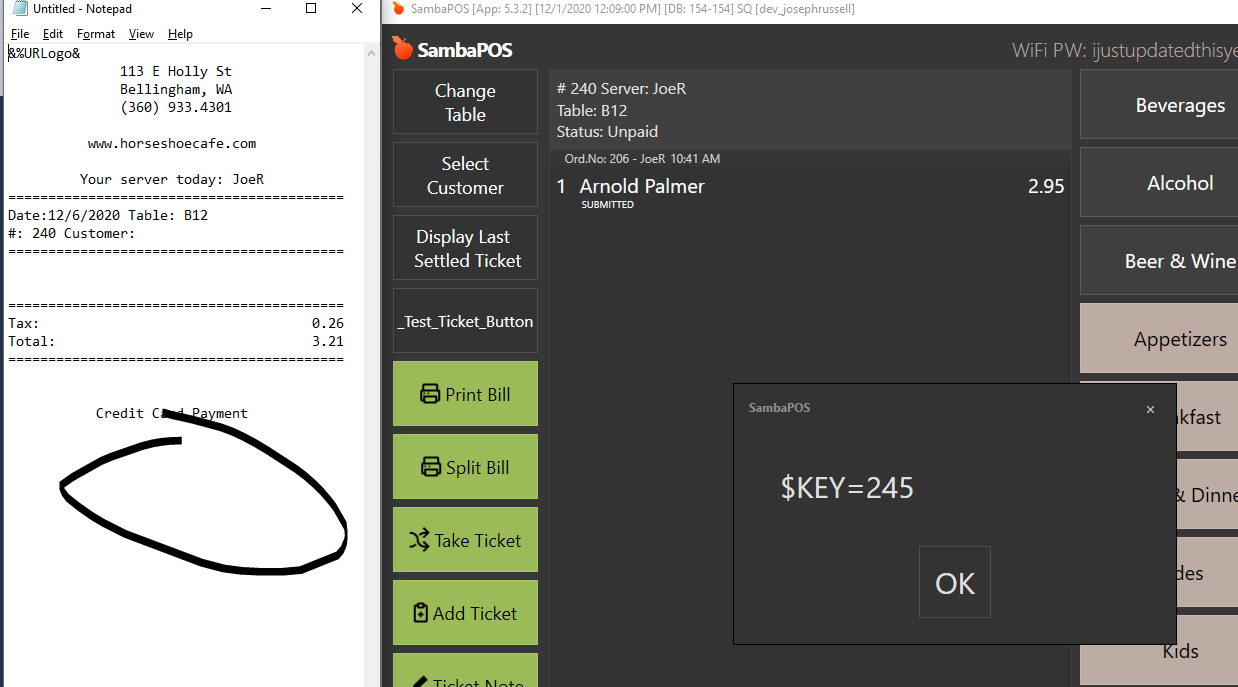Click the printer icon on Print Bill
Image resolution: width=1238 pixels, height=687 pixels.
click(x=430, y=394)
